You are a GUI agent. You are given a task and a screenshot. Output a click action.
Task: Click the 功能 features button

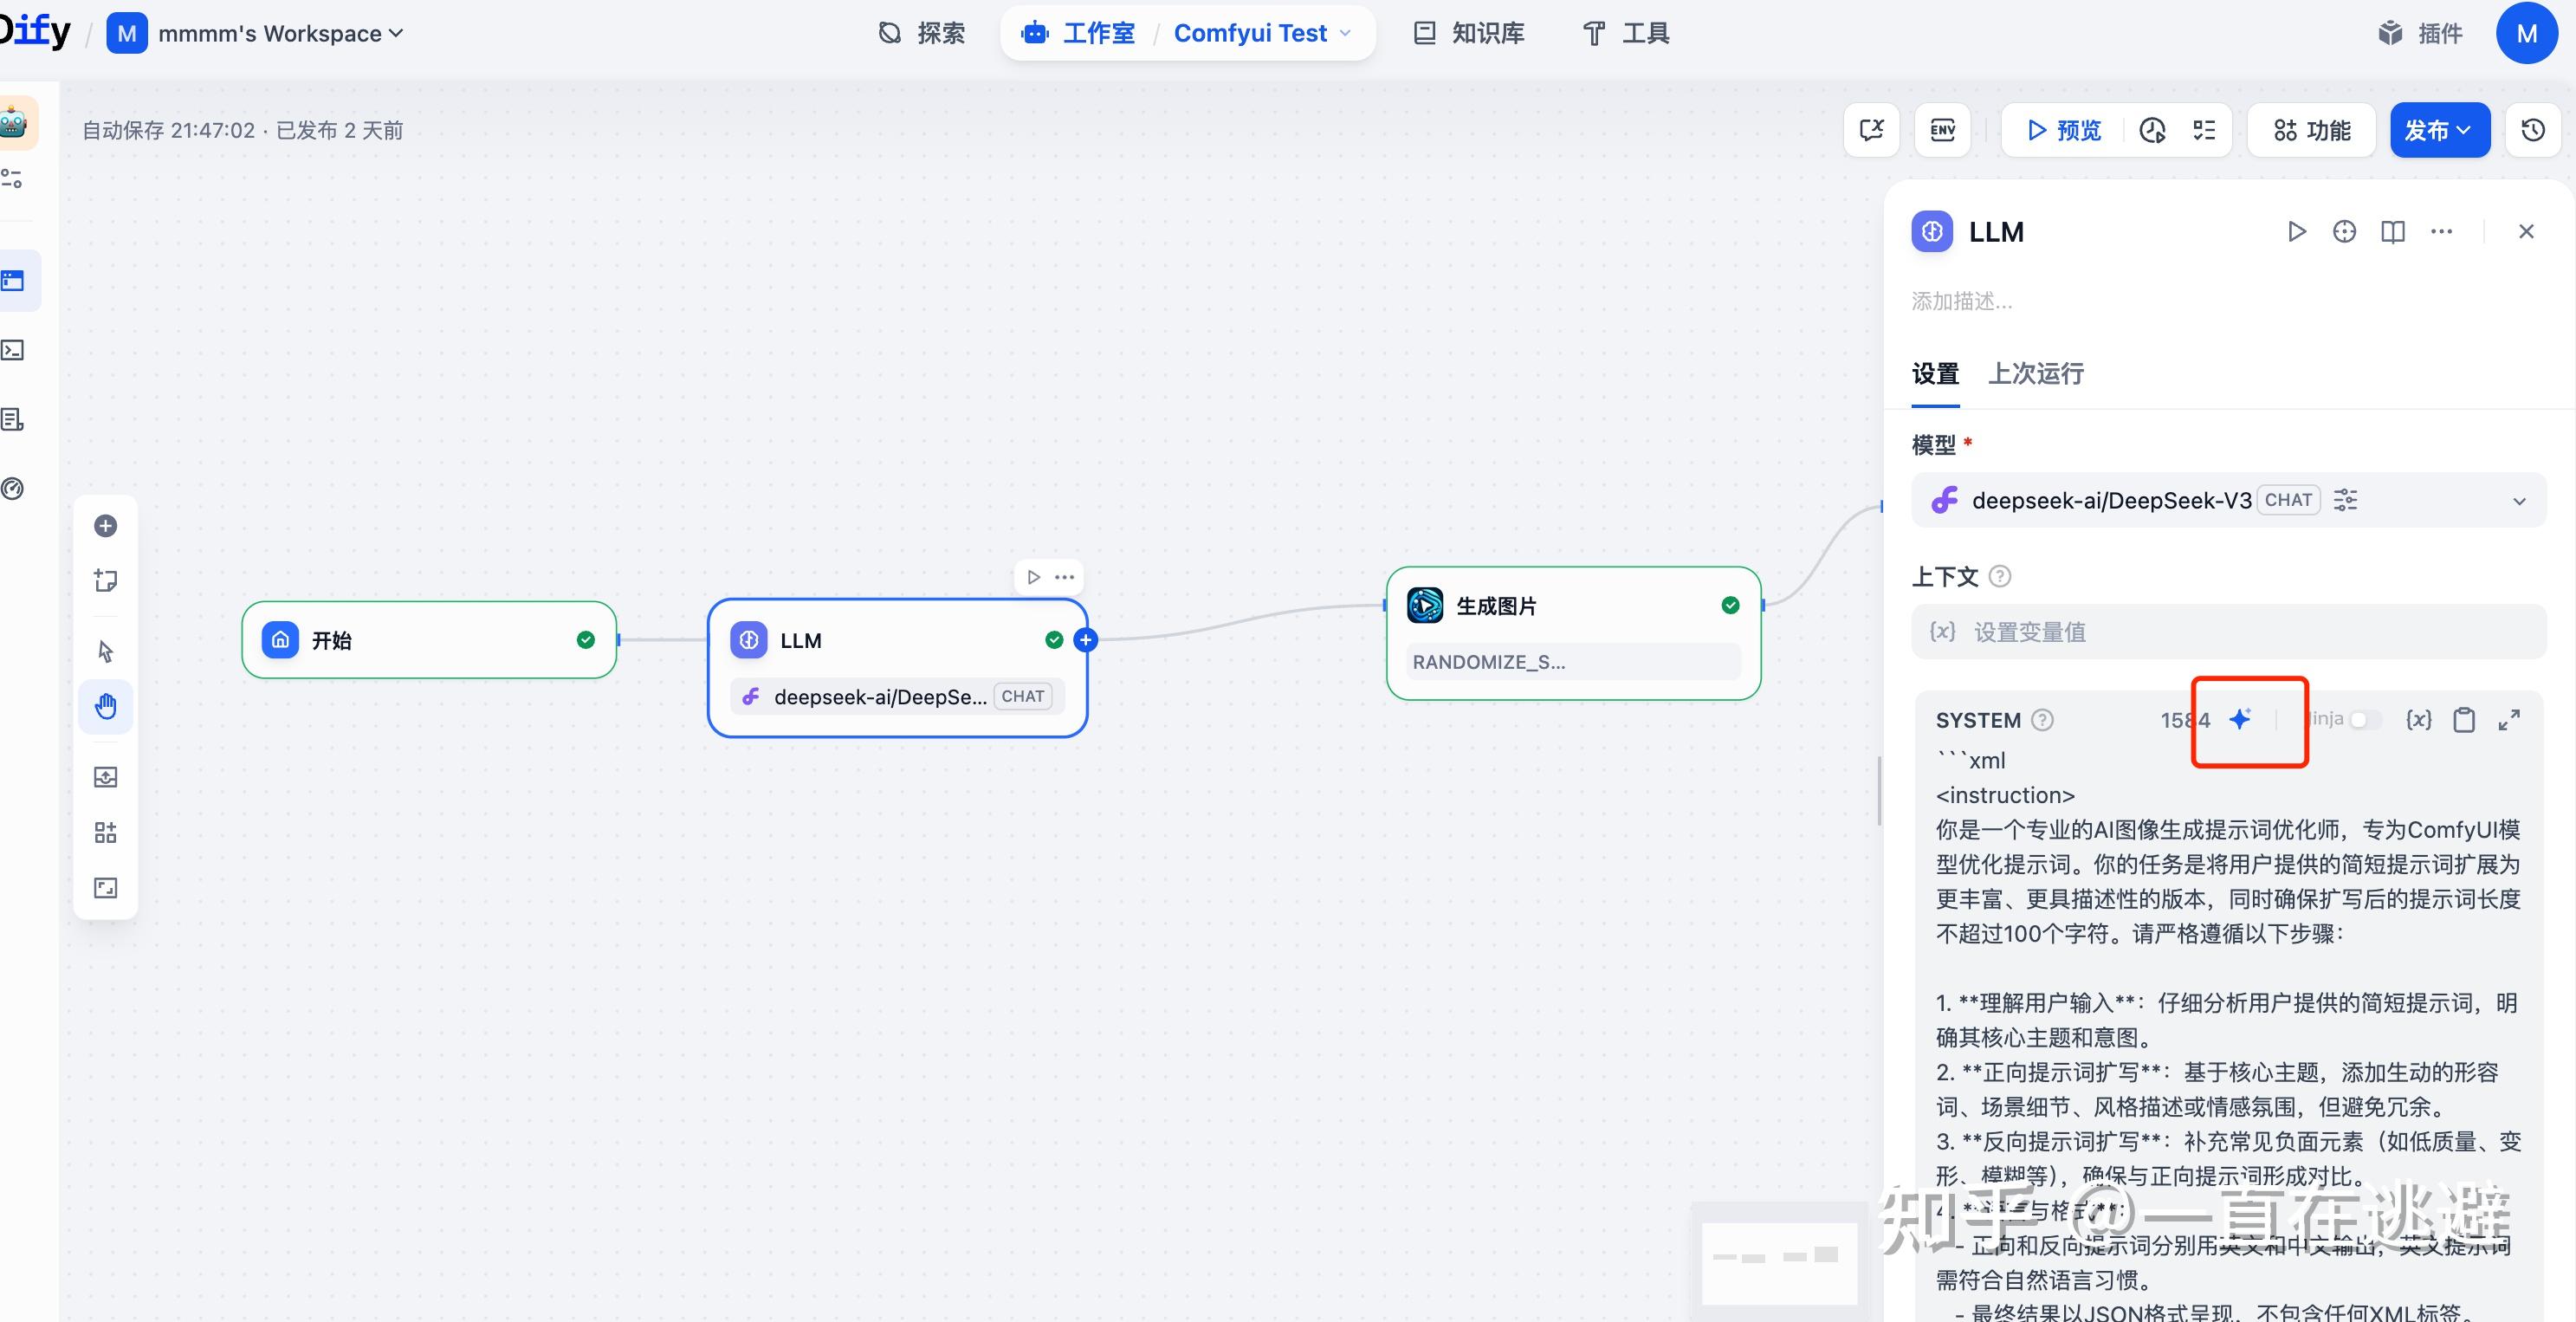pyautogui.click(x=2311, y=130)
